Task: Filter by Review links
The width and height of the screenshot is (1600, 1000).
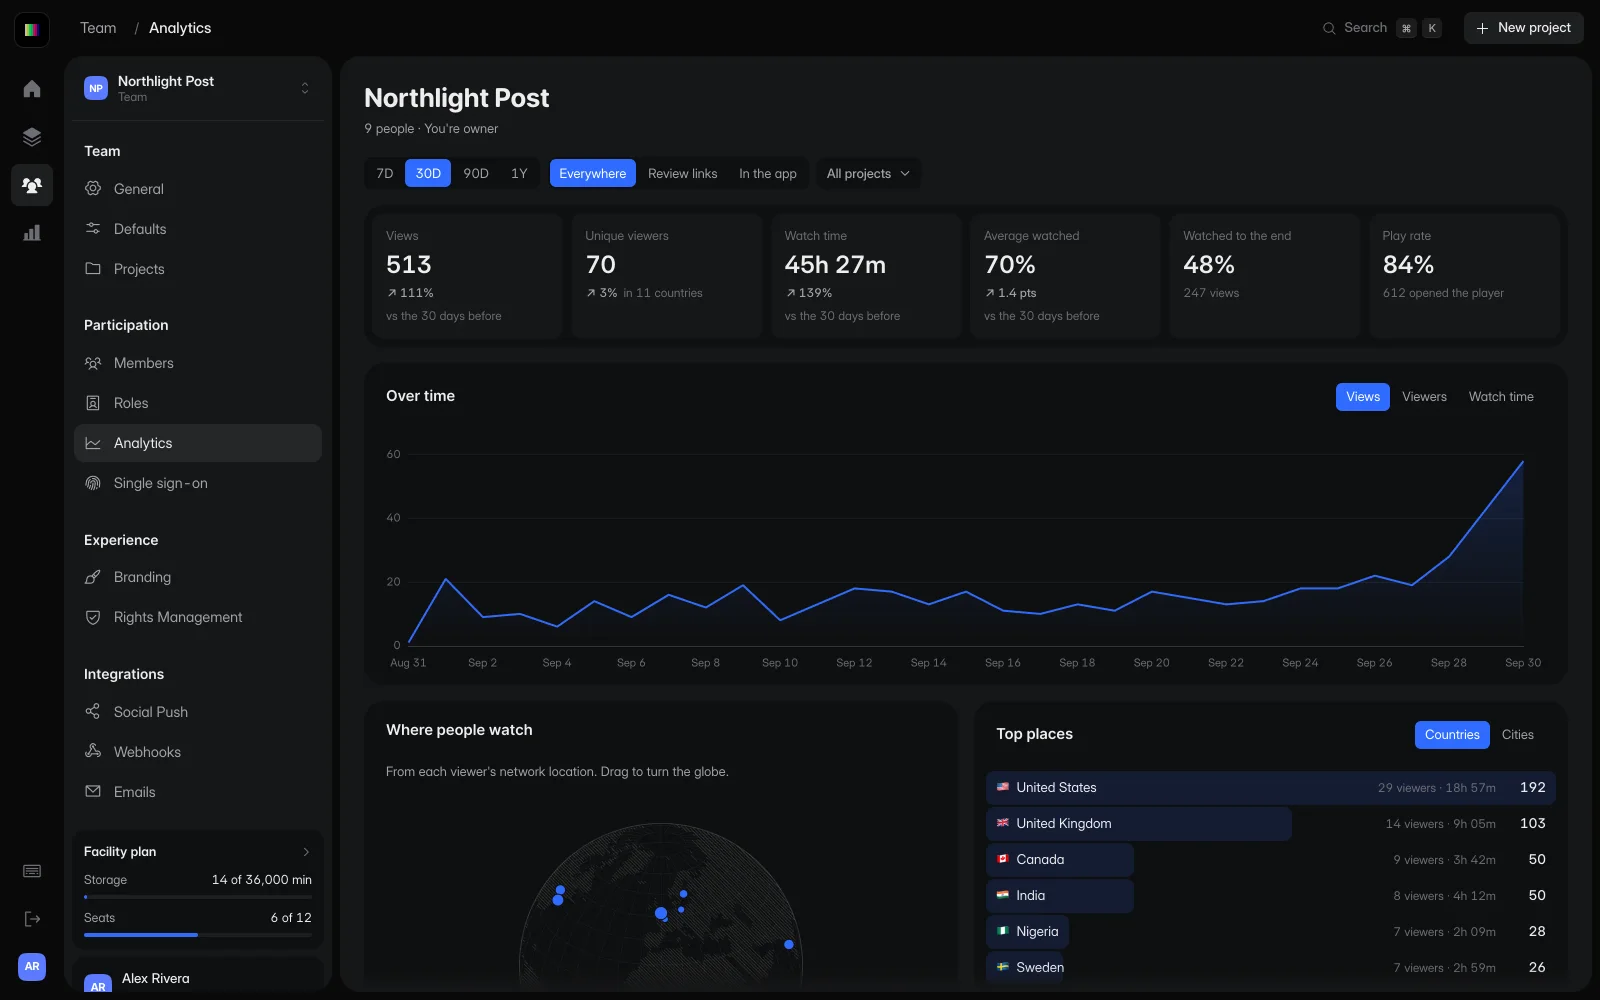Action: coord(682,173)
